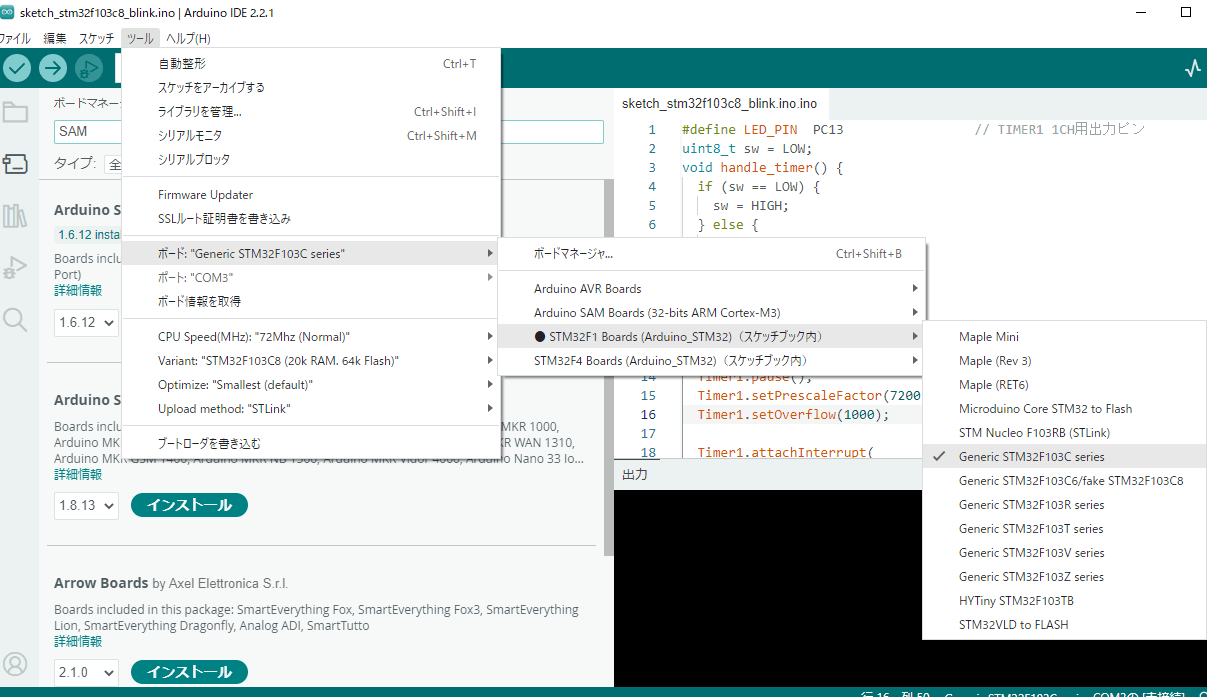The width and height of the screenshot is (1207, 697).
Task: Start the debugger with the Debug icon
Action: click(89, 68)
